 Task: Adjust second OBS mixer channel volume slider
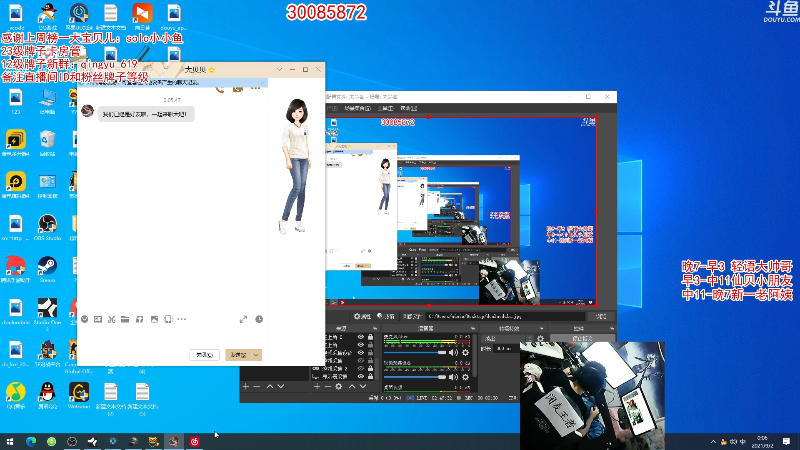(415, 377)
